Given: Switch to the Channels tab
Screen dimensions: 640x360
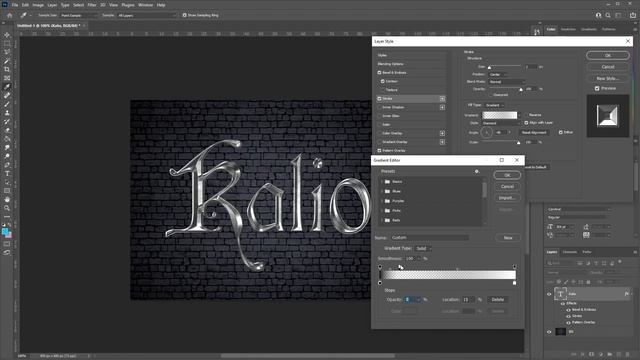Looking at the screenshot, I should [x=570, y=252].
